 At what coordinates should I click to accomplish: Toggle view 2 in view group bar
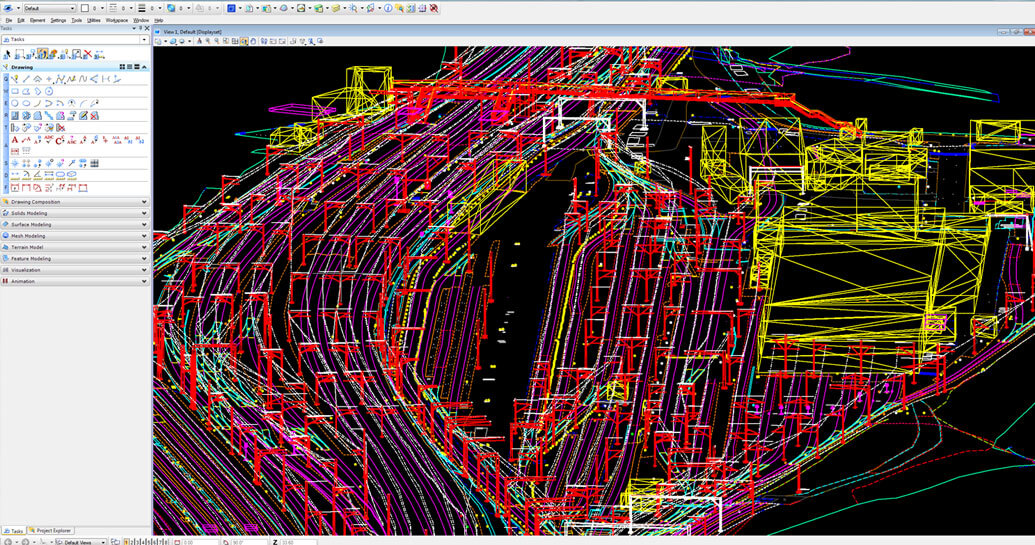point(132,542)
